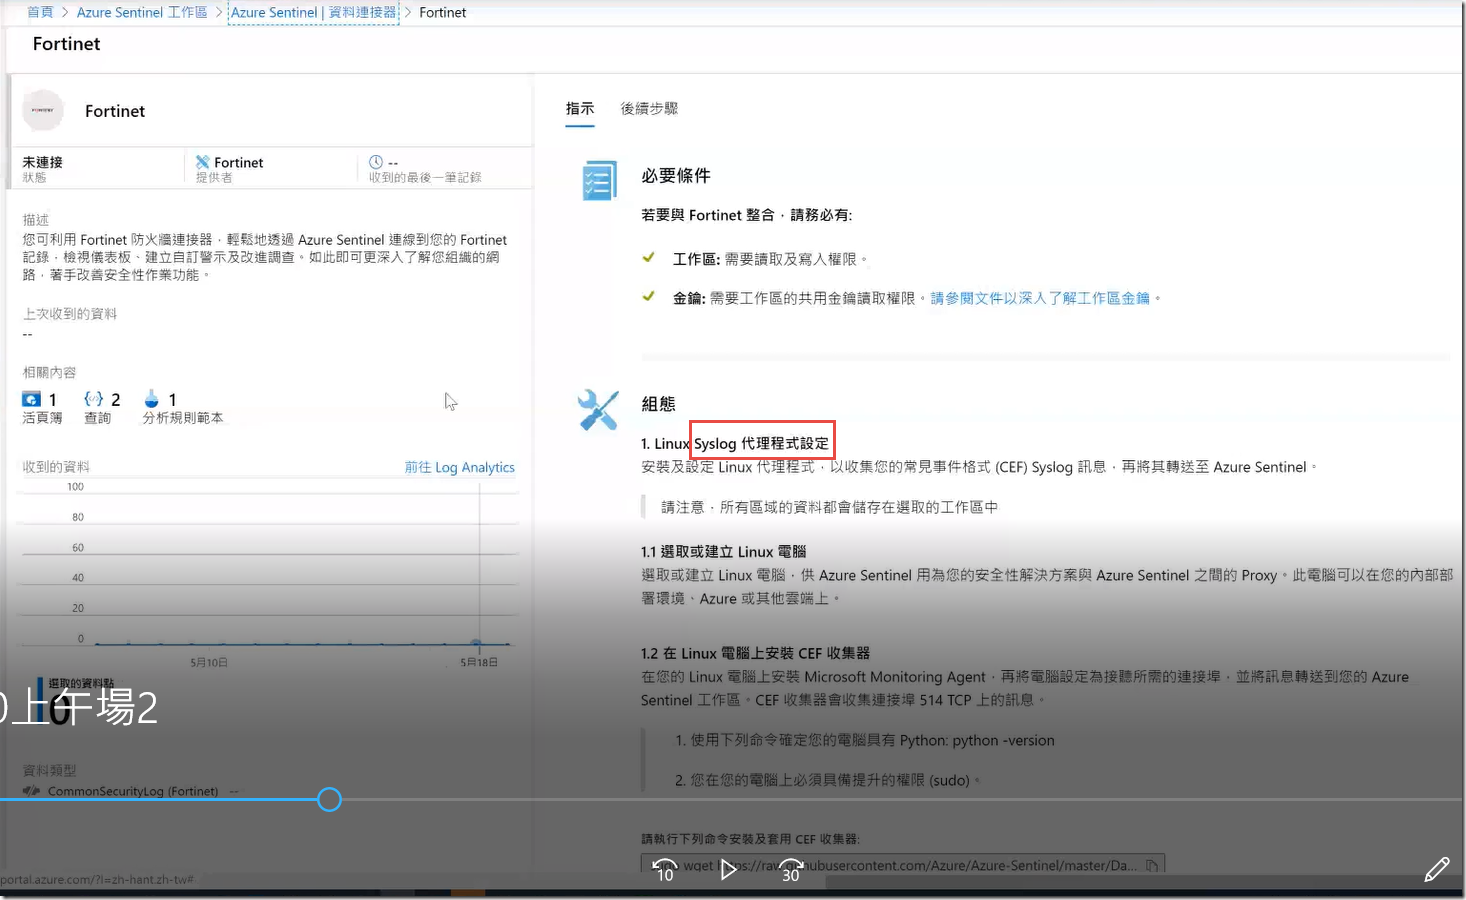Click the last-log-received clock icon
This screenshot has height=900, width=1466.
(376, 162)
